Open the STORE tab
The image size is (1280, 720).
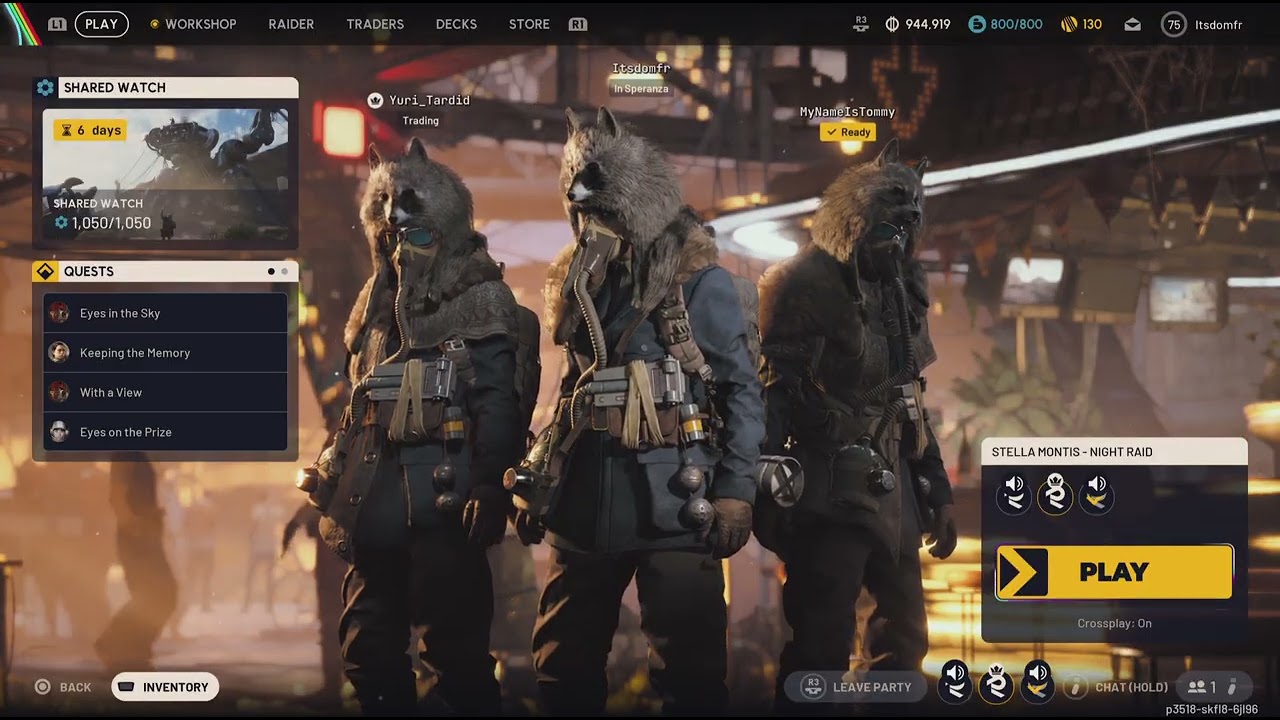coord(529,24)
